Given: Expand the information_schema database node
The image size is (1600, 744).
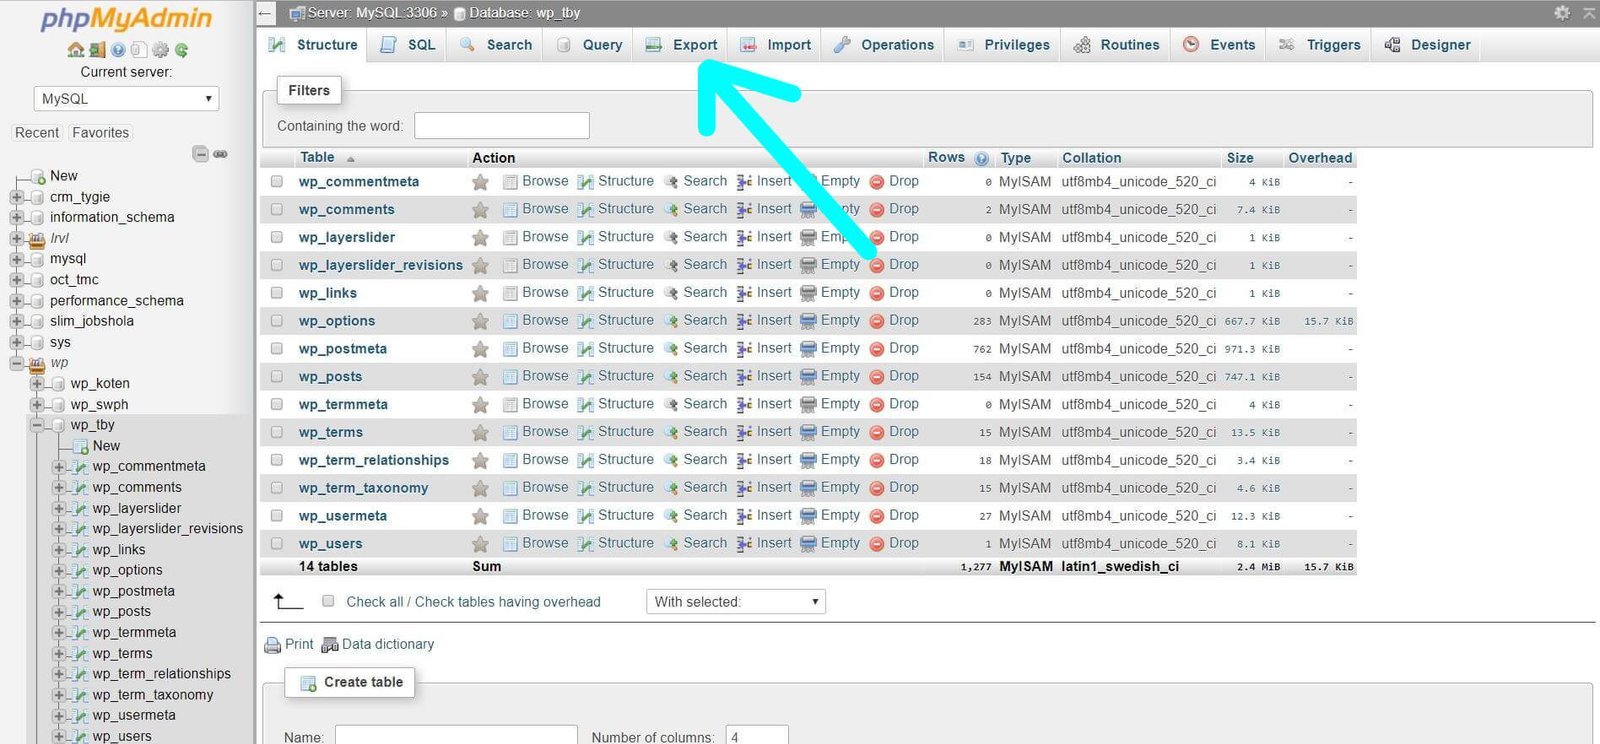Looking at the screenshot, I should coord(16,217).
